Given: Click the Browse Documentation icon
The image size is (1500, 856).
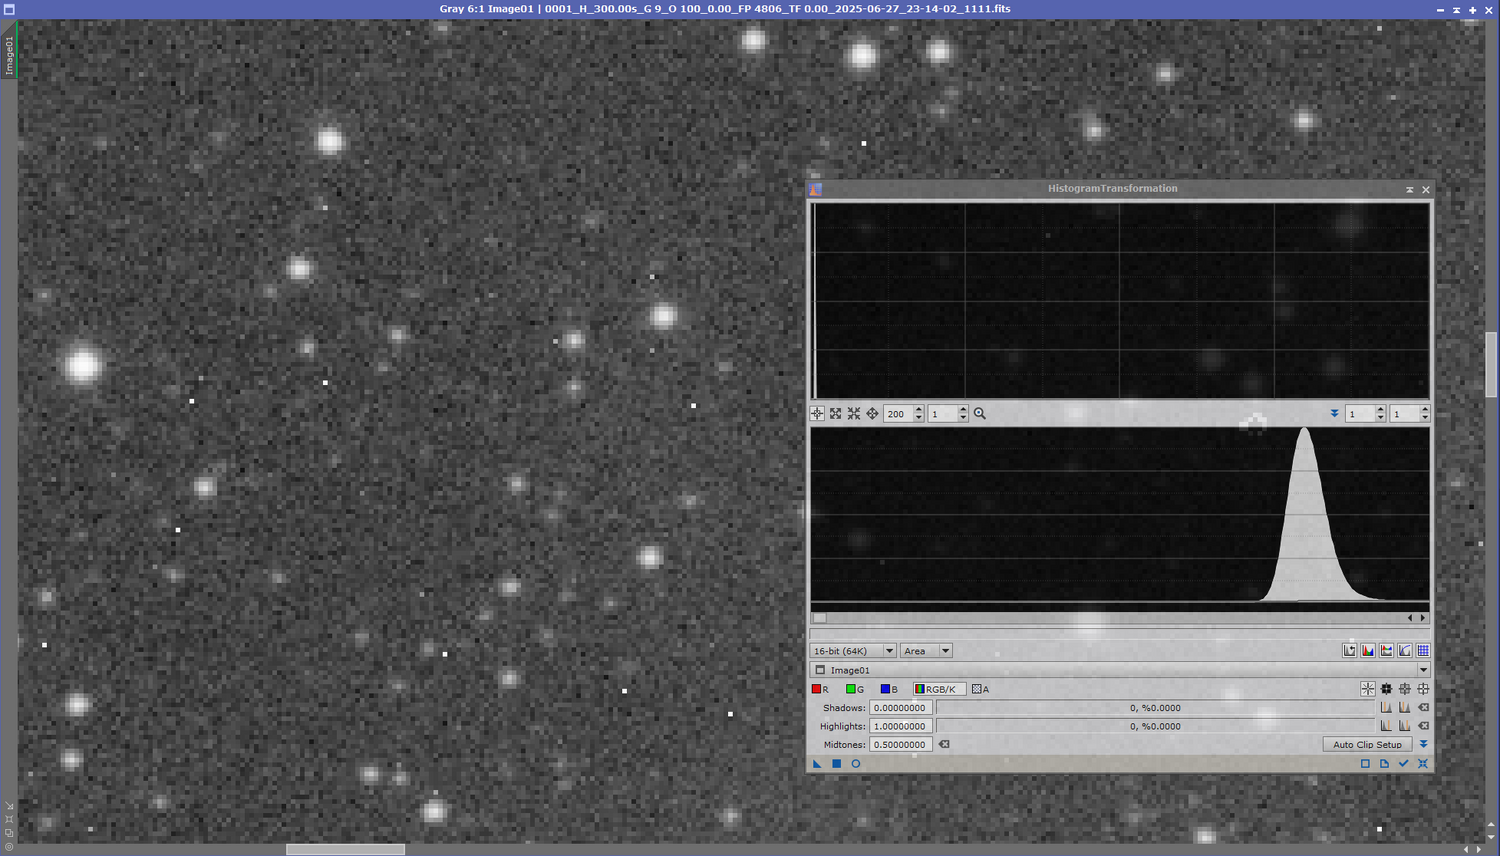Looking at the screenshot, I should tap(1385, 764).
